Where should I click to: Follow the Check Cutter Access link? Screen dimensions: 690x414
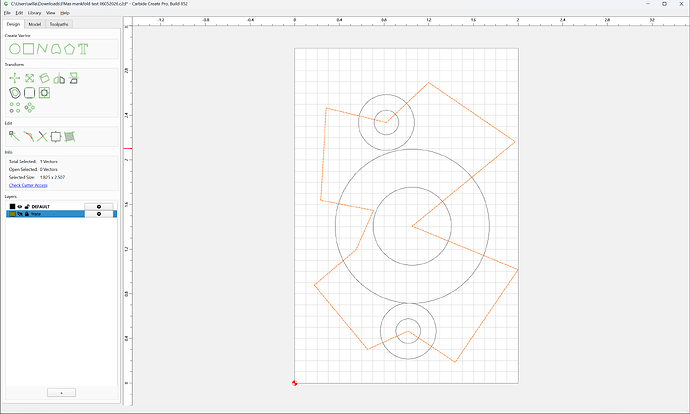28,185
